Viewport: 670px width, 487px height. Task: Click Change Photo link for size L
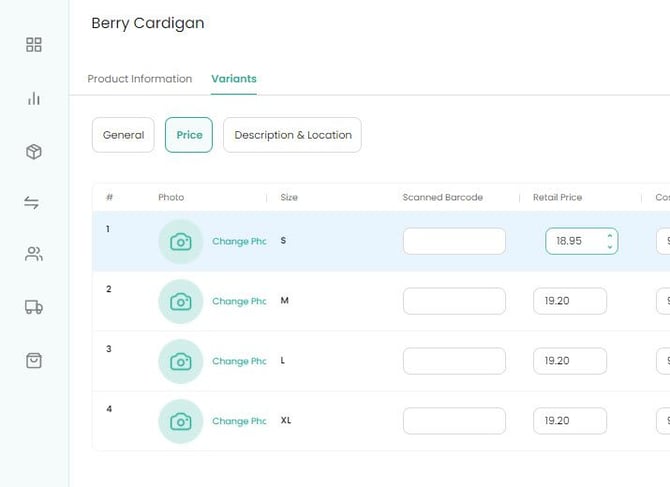coord(239,362)
